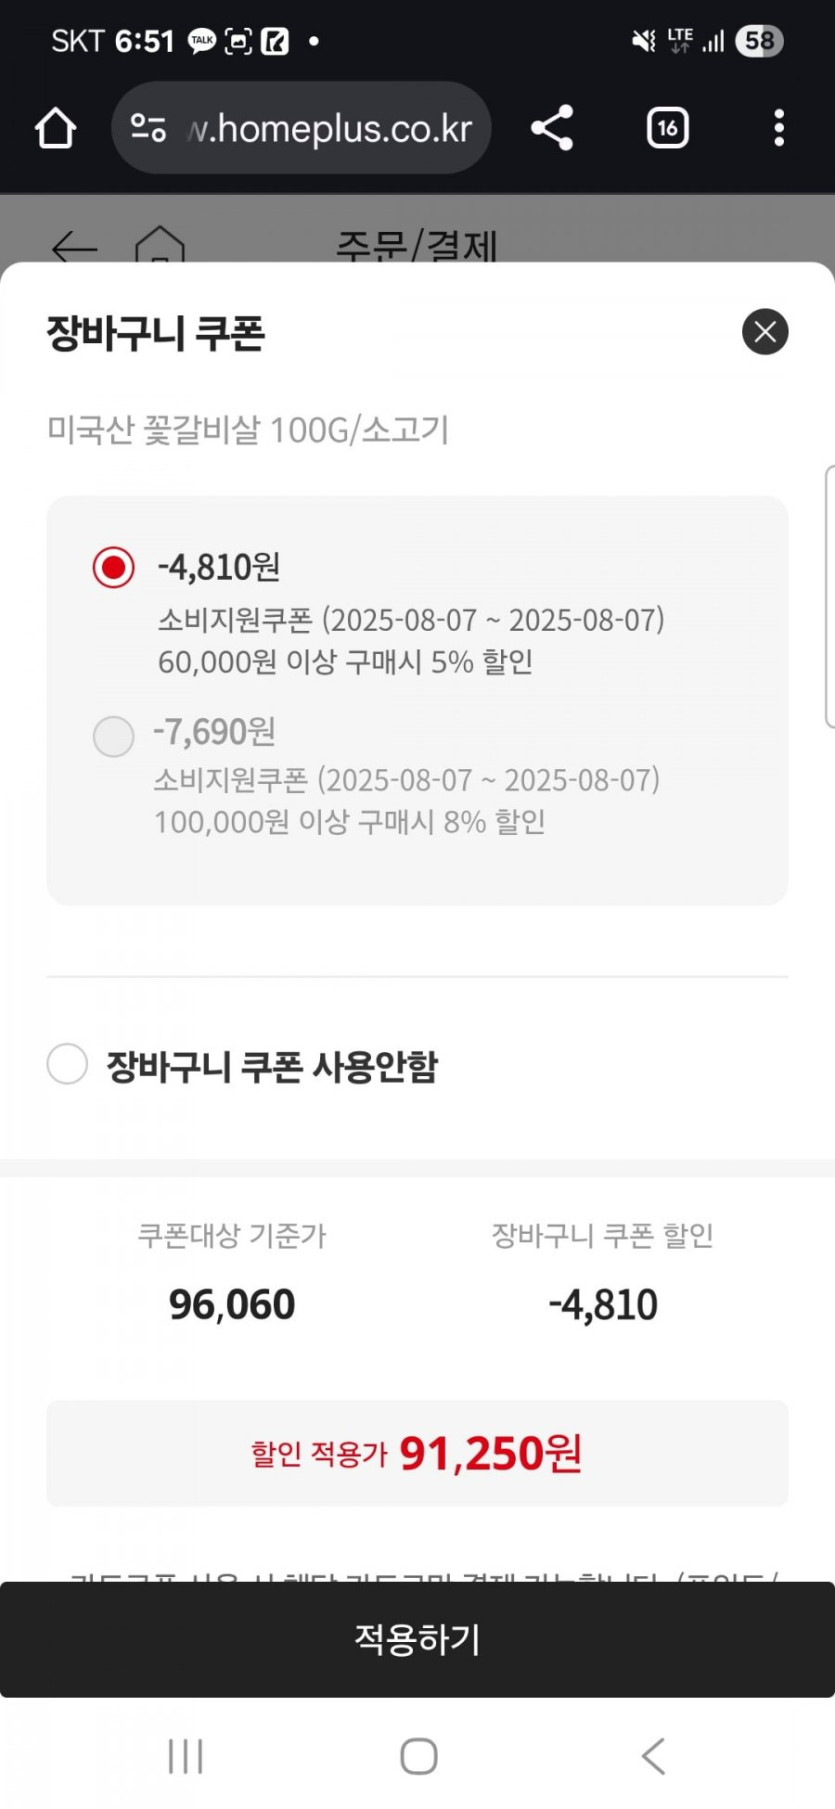This screenshot has height=1809, width=835.
Task: Tap the KakaoTalk notification icon in status bar
Action: coord(202,41)
